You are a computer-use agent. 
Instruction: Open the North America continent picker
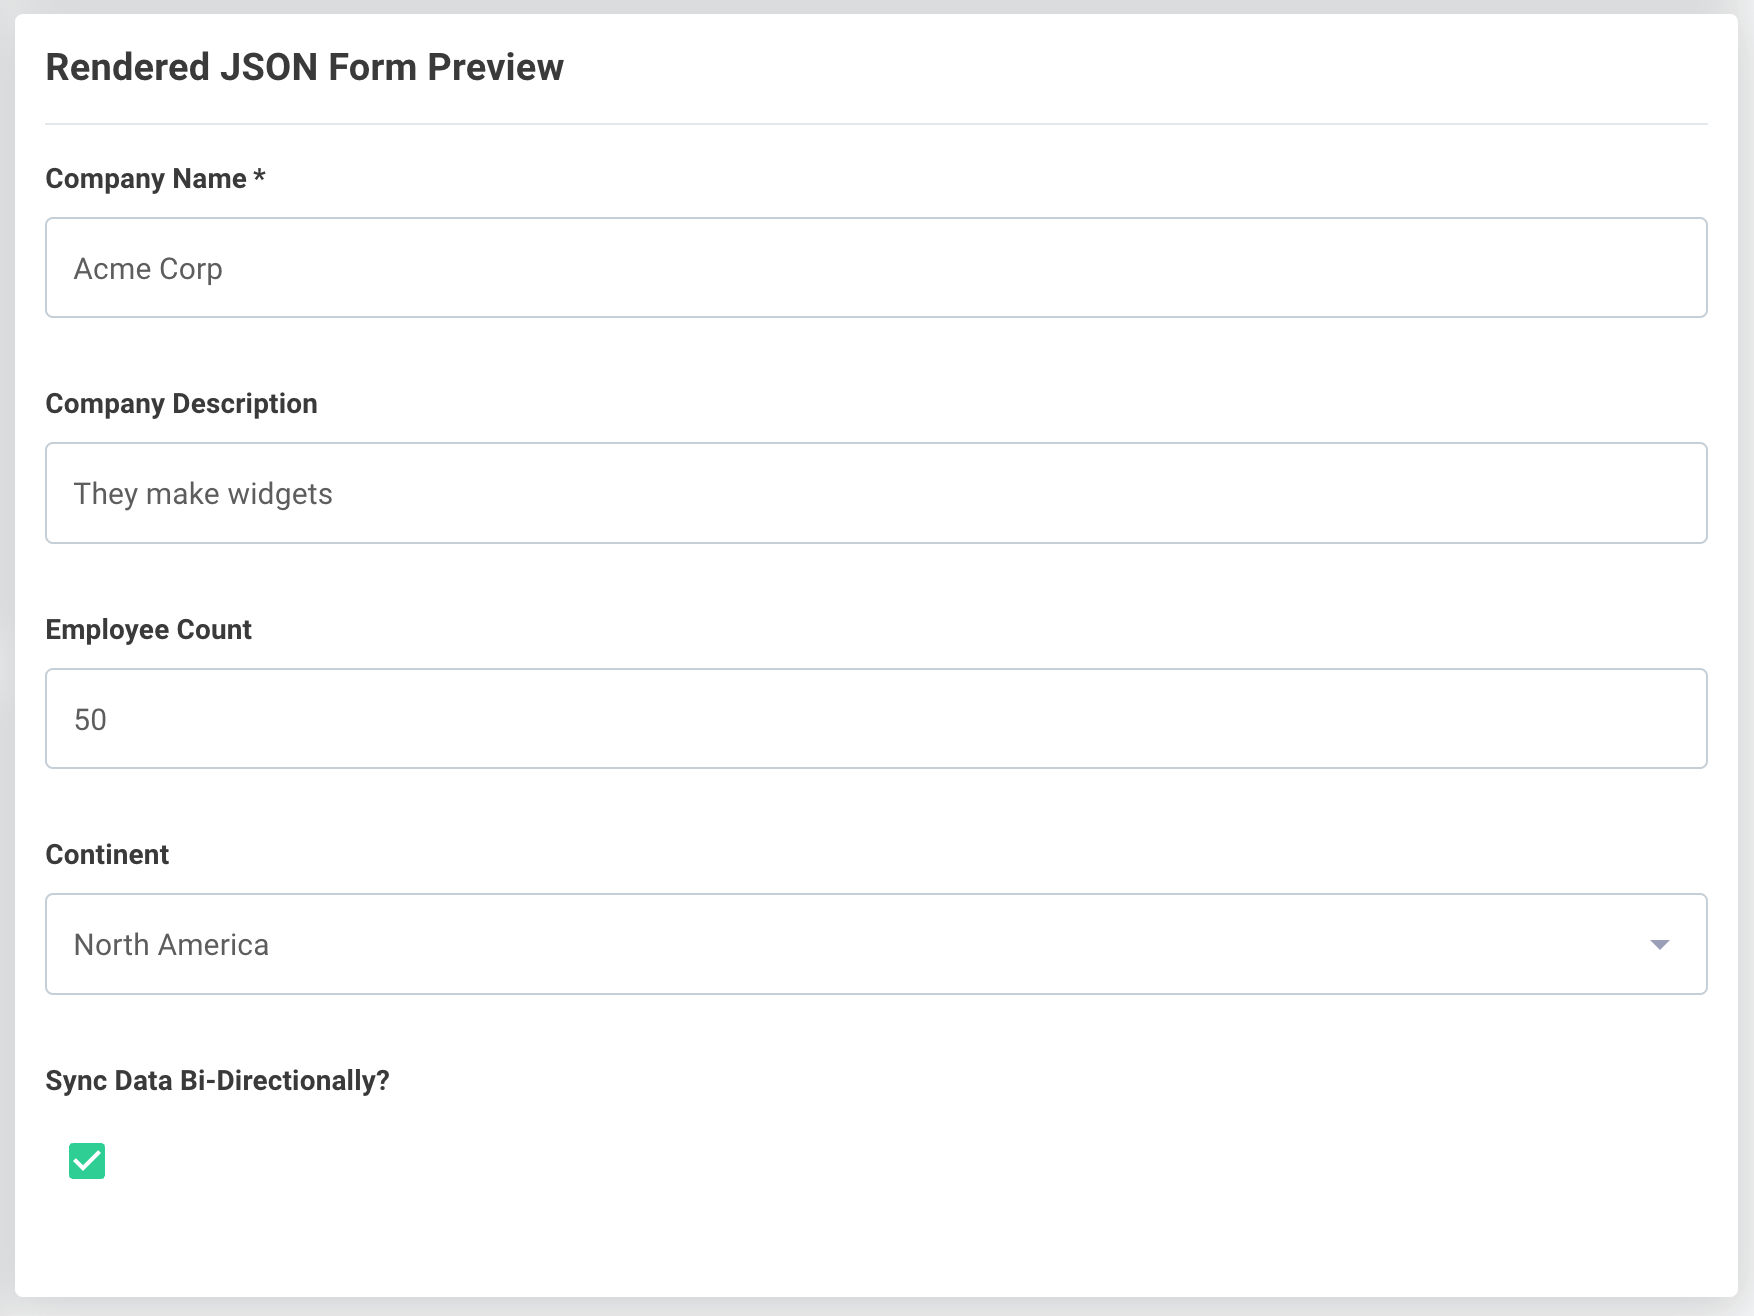875,943
